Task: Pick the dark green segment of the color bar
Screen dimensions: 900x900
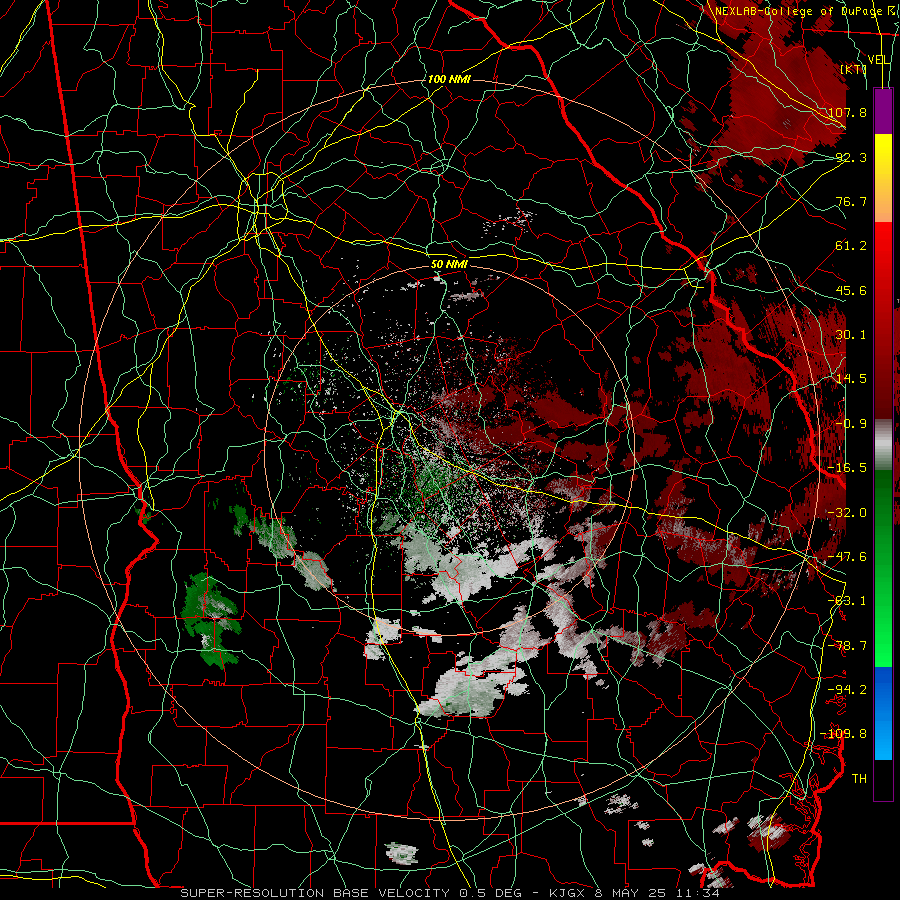Action: coord(883,496)
